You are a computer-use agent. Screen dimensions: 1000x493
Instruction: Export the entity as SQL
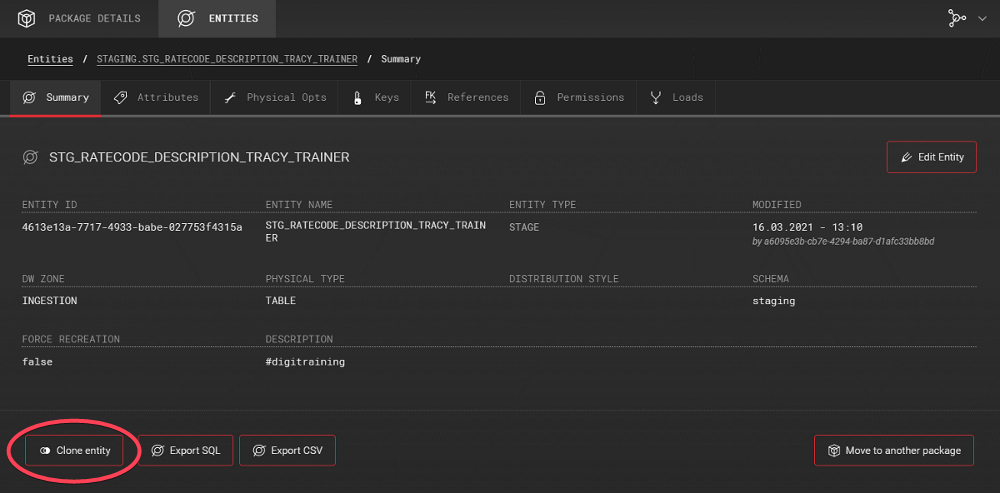[185, 451]
